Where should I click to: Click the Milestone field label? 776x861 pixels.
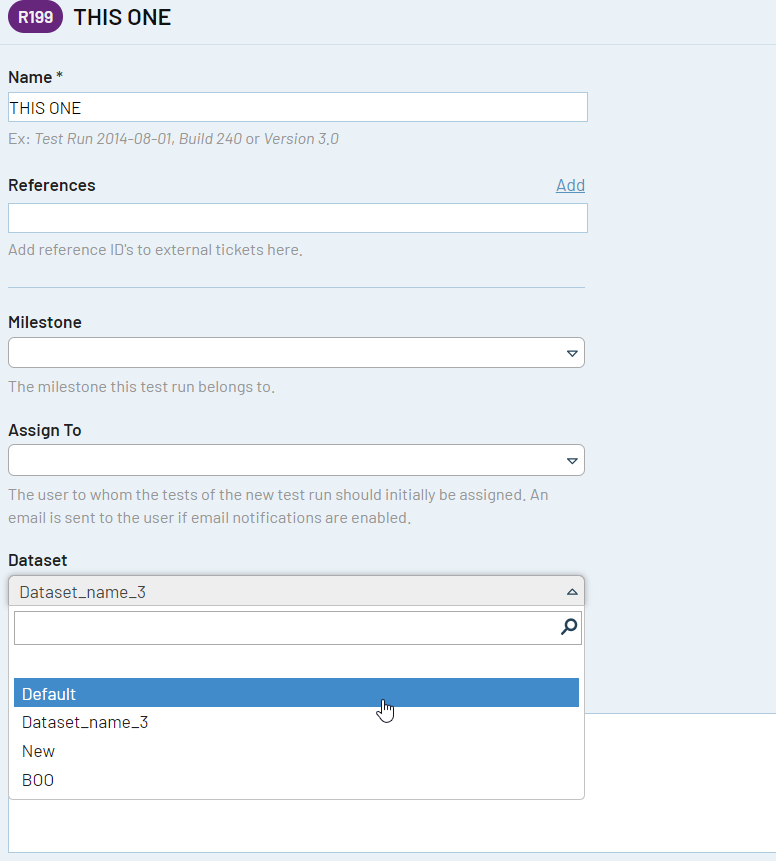pos(44,322)
